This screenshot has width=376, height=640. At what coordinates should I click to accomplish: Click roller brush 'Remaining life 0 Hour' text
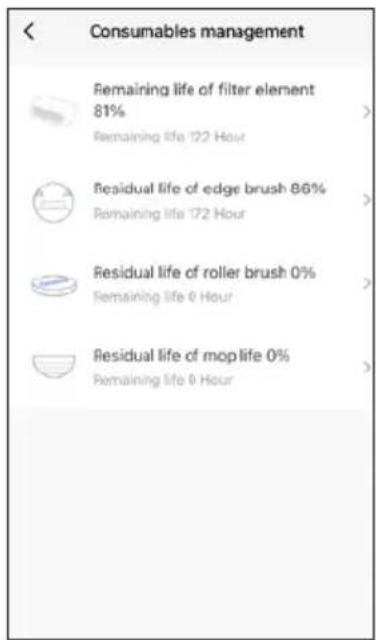coord(163,297)
